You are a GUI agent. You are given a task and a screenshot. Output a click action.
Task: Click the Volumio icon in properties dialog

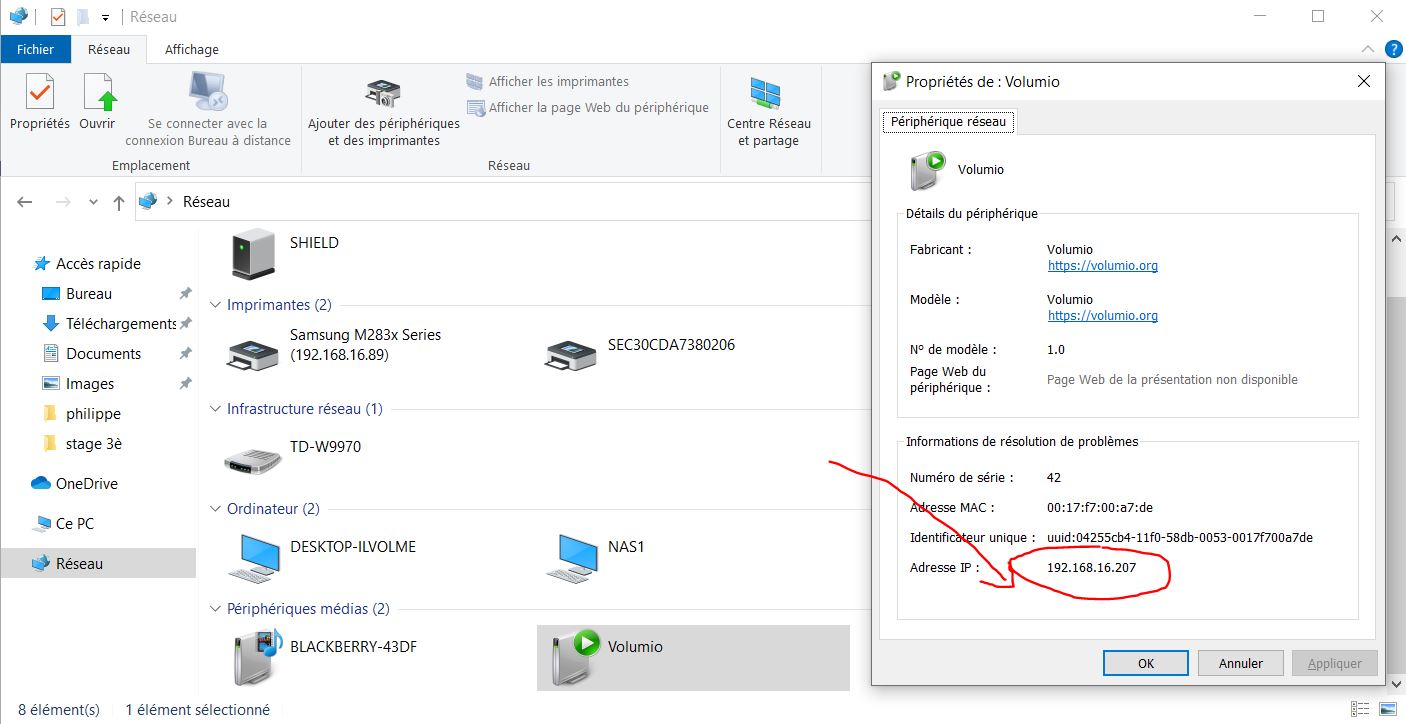coord(927,170)
